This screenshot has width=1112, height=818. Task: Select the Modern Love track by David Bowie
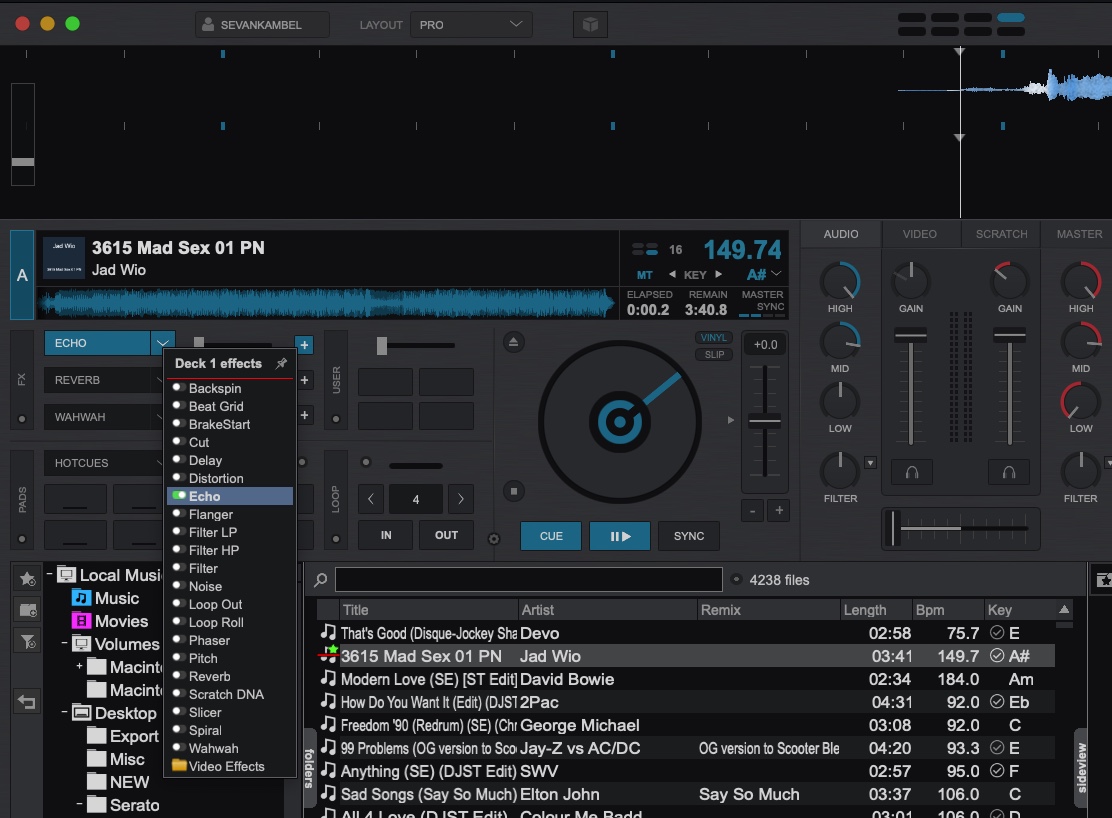tap(686, 679)
